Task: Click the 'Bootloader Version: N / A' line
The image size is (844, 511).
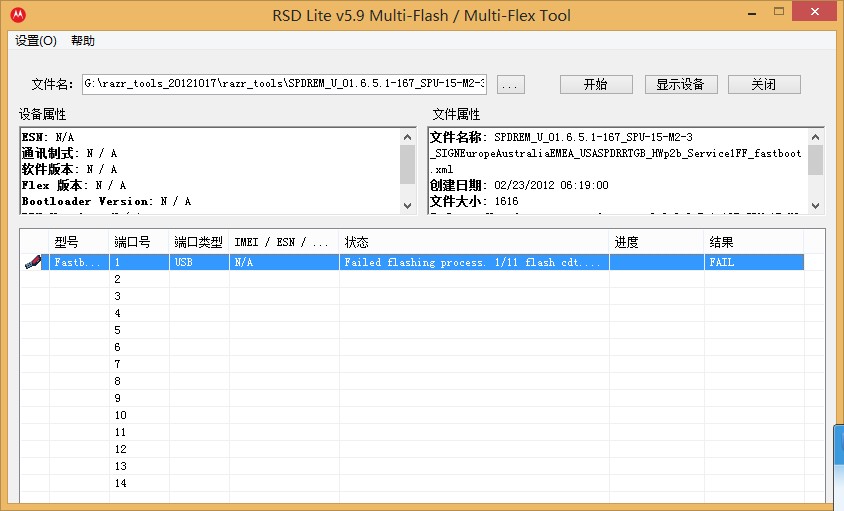Action: click(107, 201)
